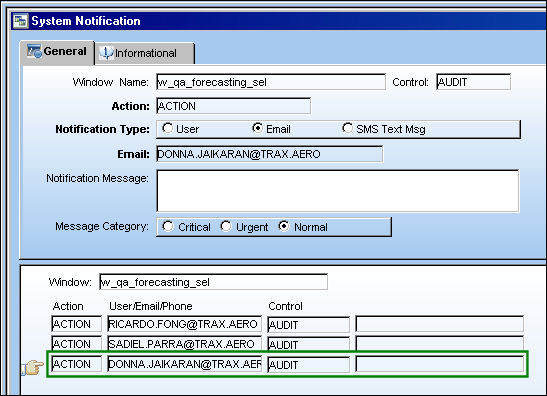This screenshot has height=396, width=547.
Task: Set message category to Critical
Action: (167, 226)
